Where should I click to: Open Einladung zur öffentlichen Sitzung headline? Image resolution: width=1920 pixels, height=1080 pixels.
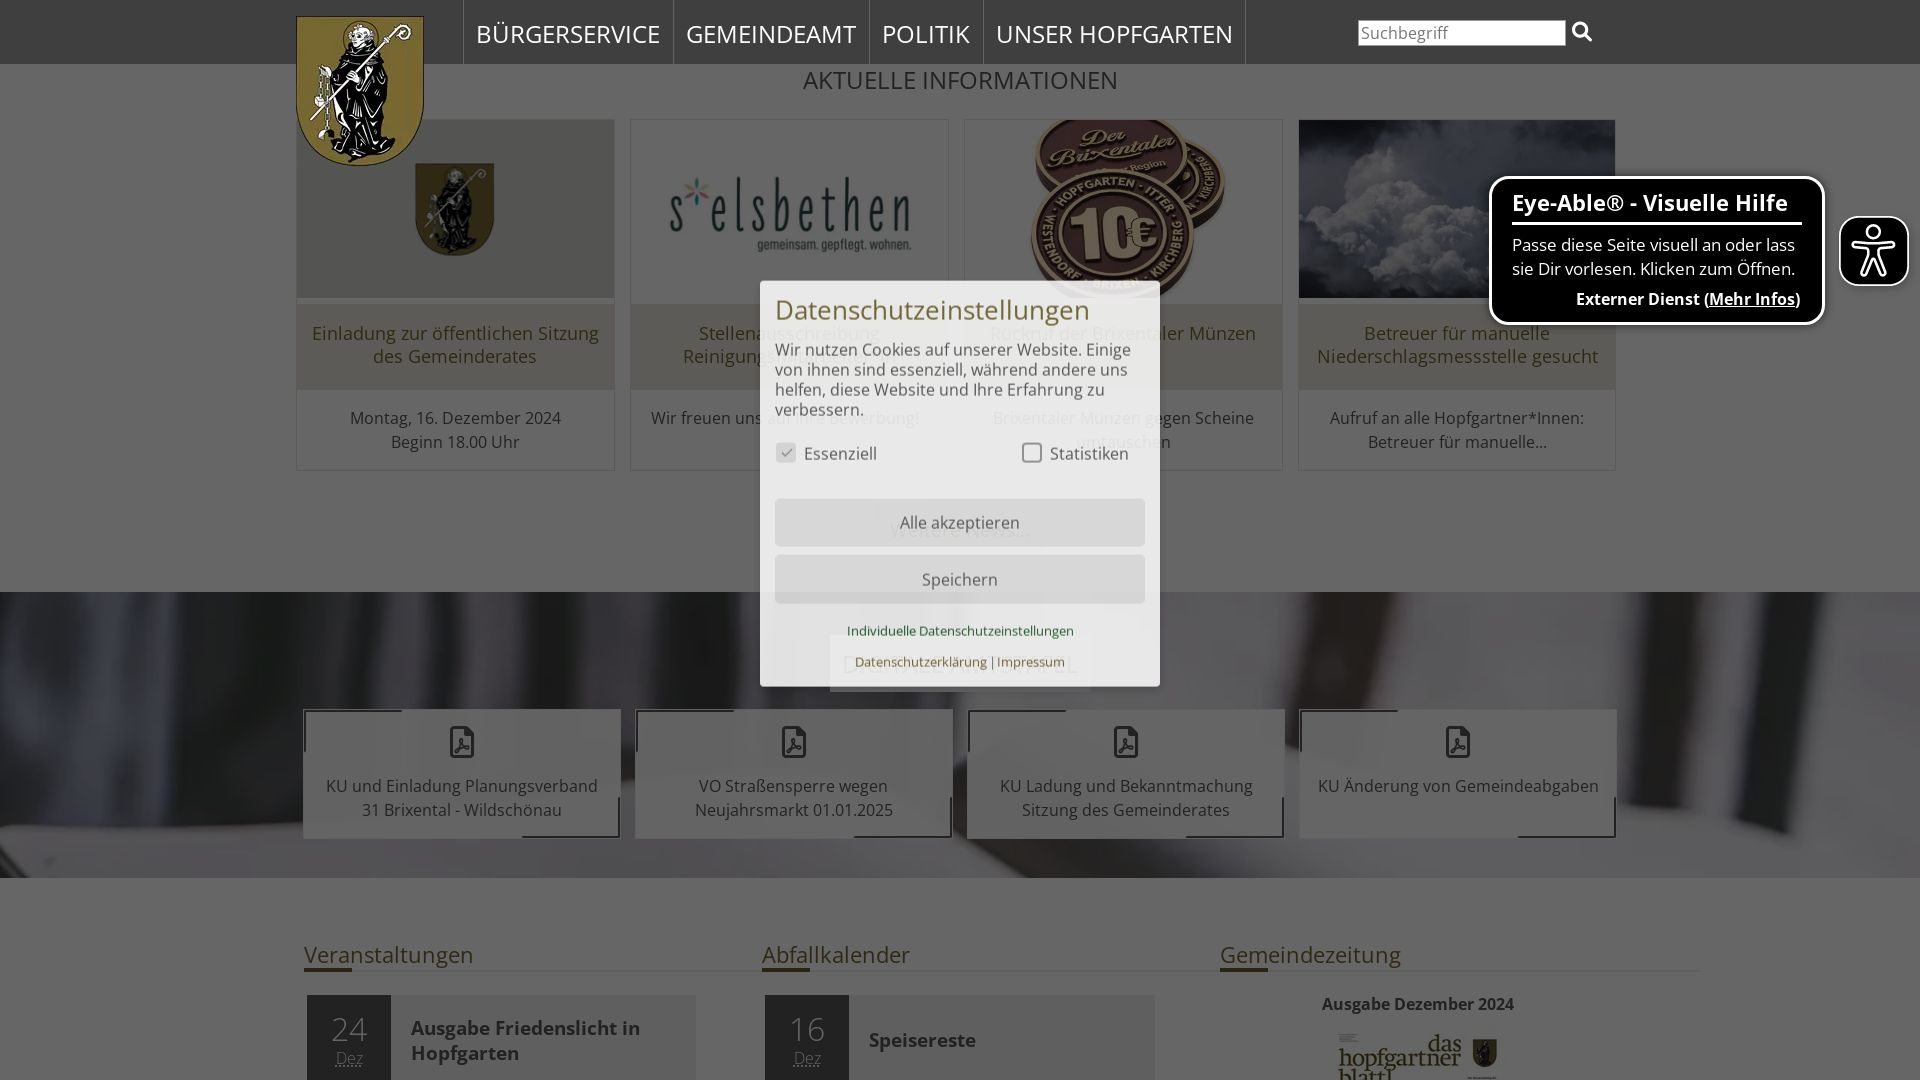coord(455,345)
